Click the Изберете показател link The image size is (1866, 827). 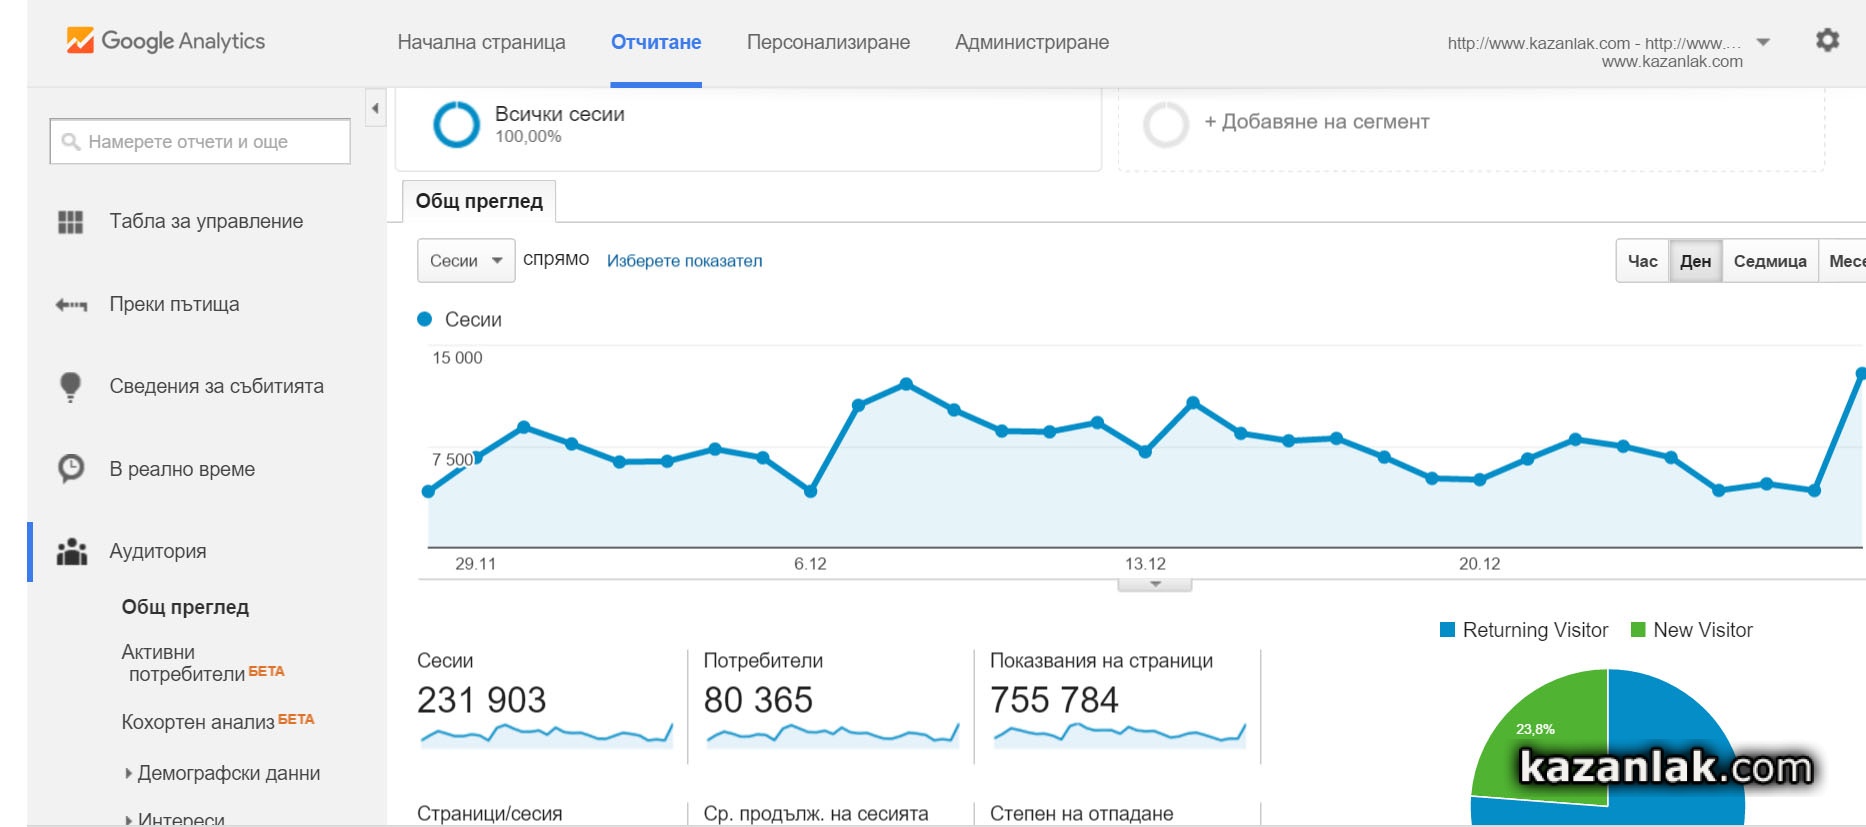(684, 261)
